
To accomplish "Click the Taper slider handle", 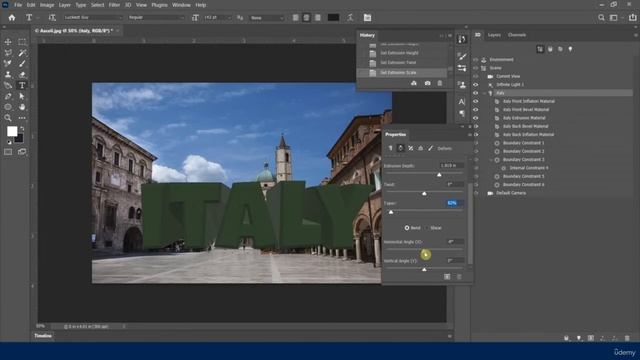I will pyautogui.click(x=391, y=212).
